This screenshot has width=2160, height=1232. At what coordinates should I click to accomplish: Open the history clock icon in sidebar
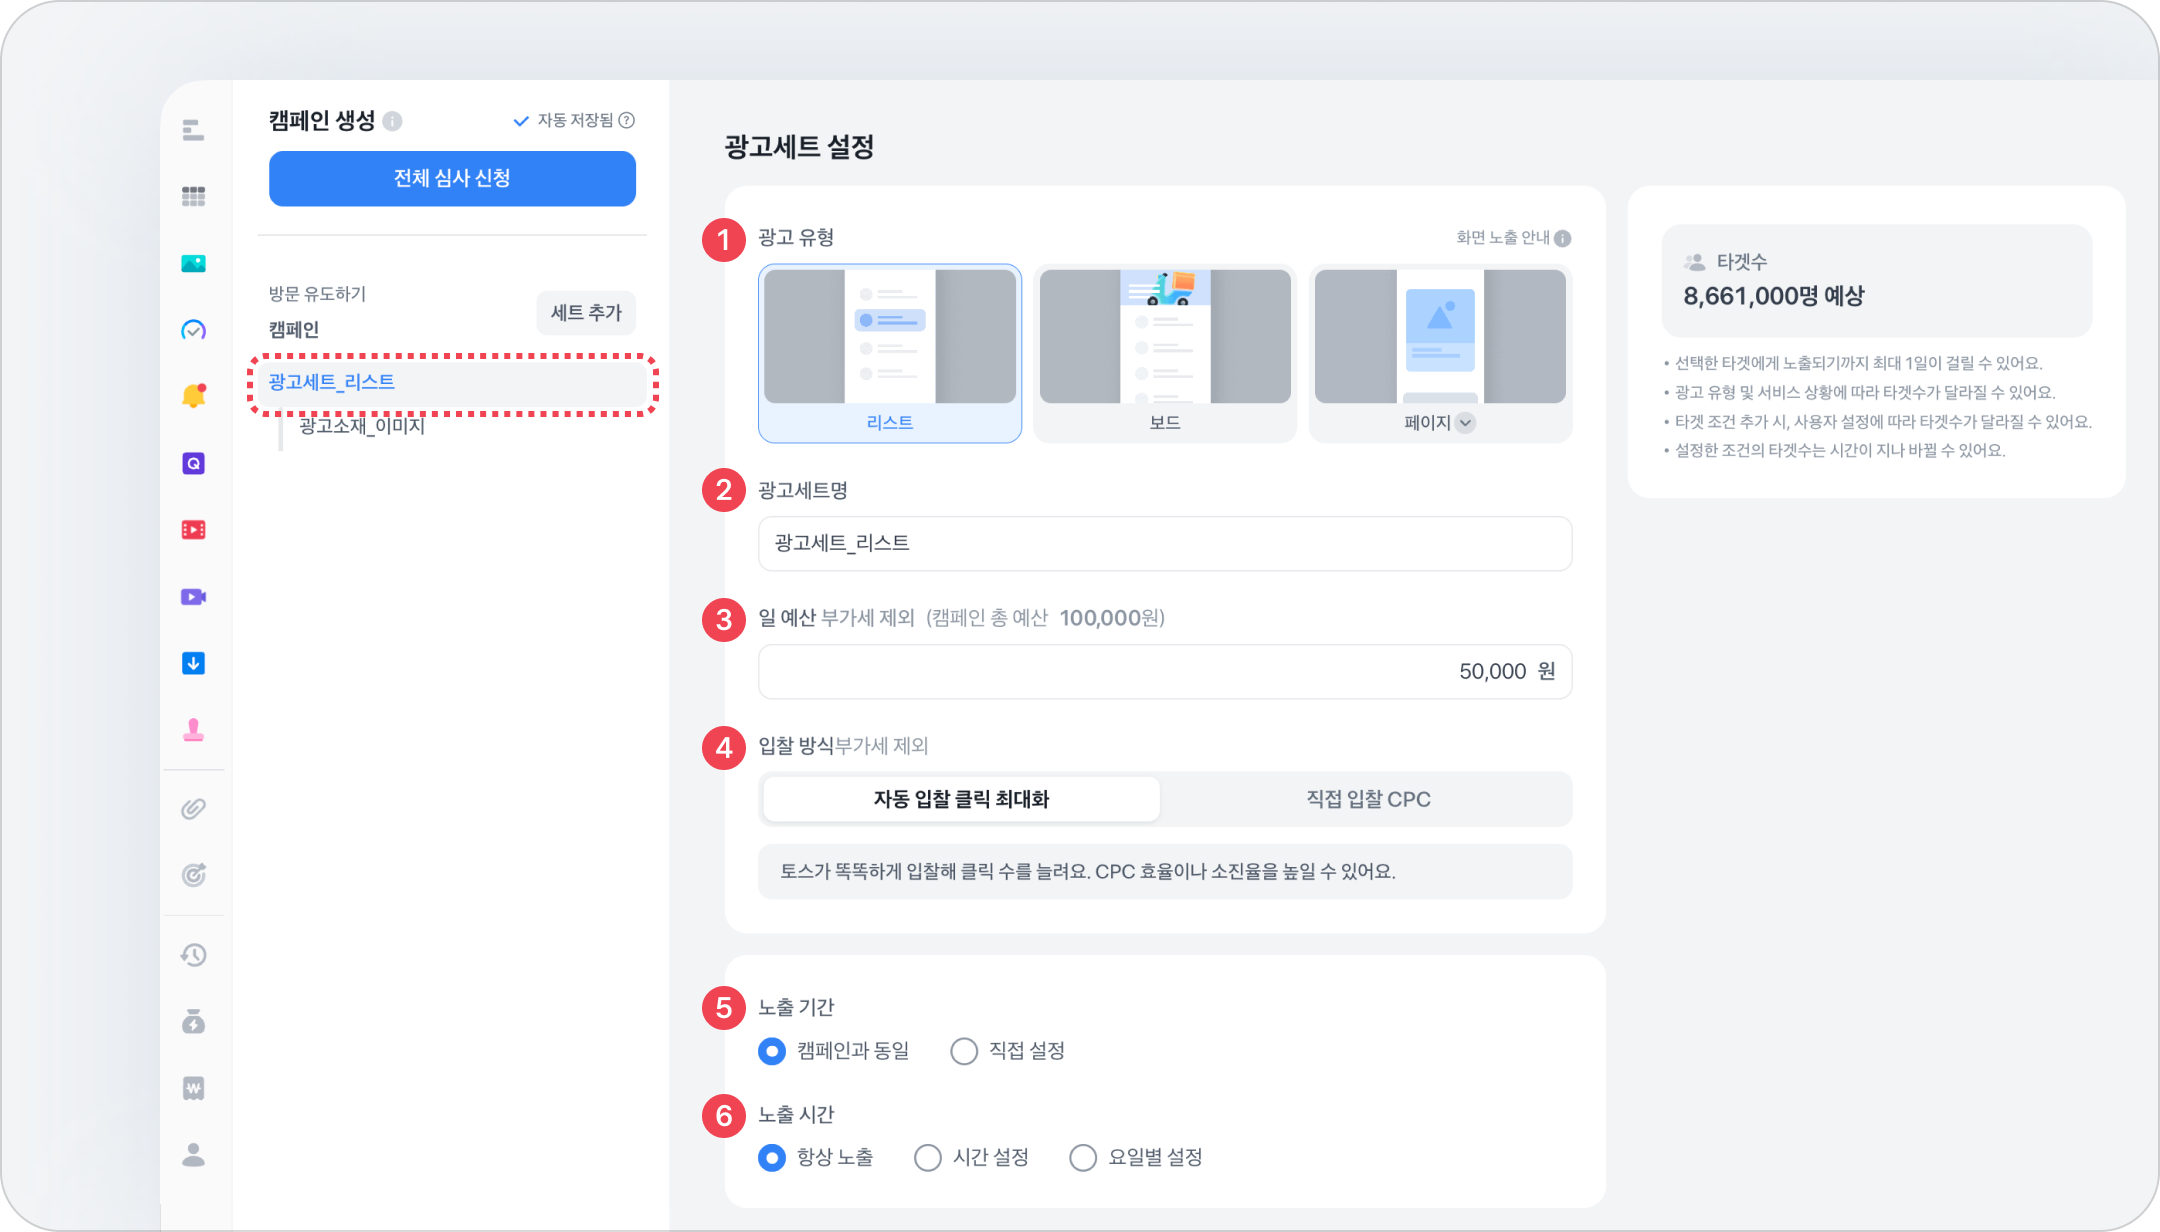pos(193,955)
